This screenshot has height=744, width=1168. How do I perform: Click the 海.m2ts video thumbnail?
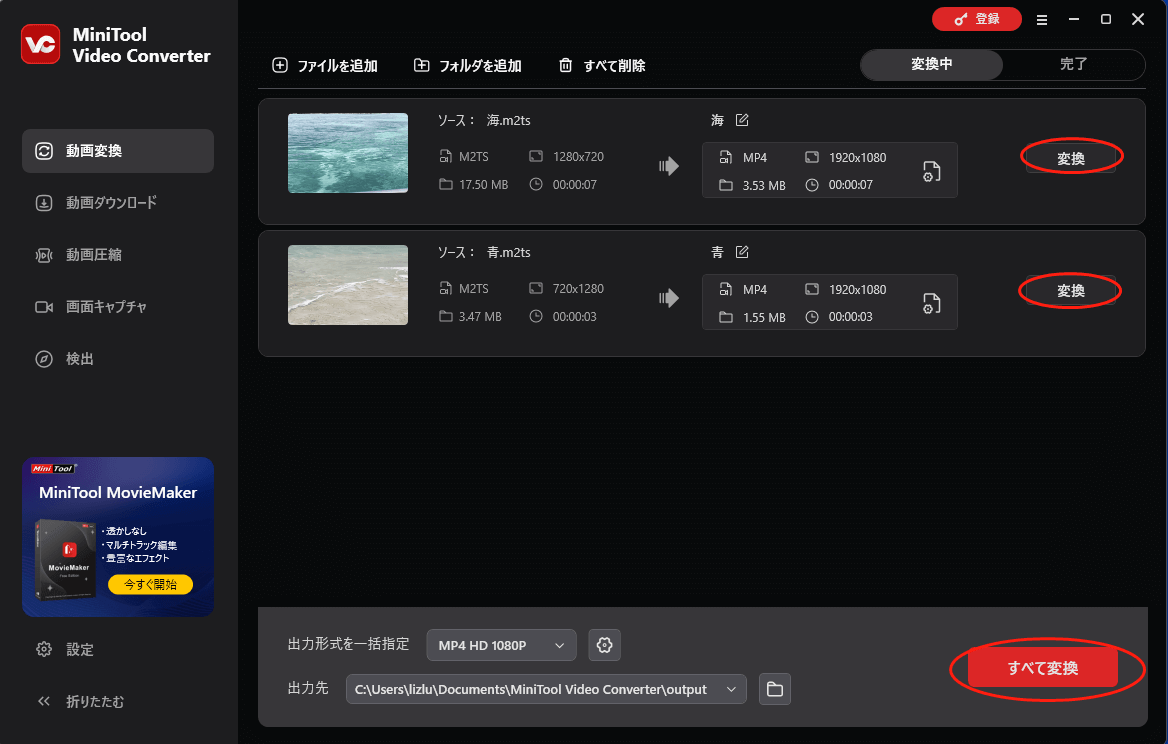point(348,153)
